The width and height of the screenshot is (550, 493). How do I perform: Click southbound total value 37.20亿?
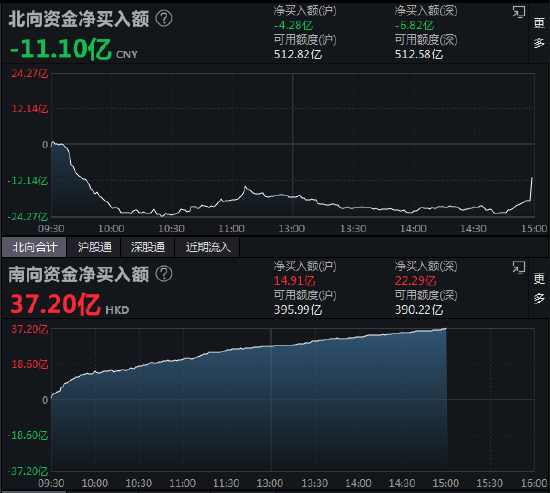55,304
